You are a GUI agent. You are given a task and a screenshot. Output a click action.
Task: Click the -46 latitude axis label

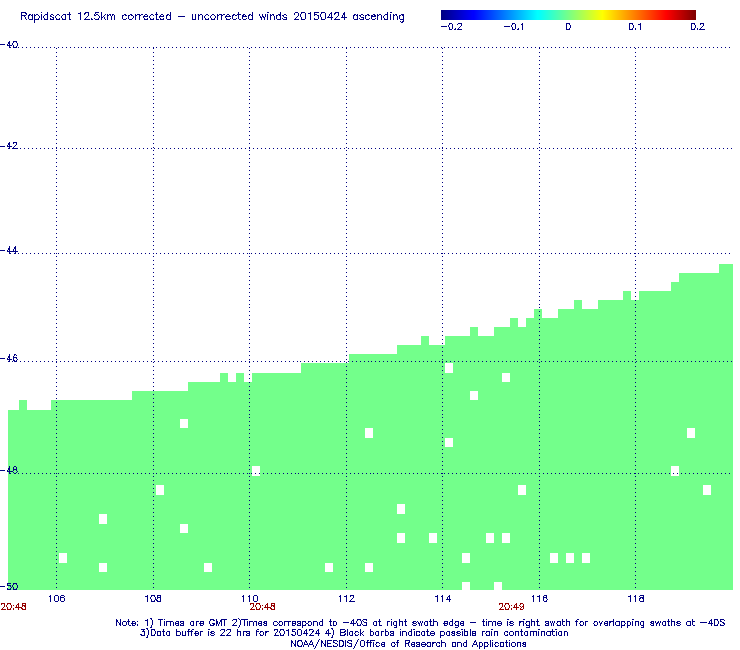[x=9, y=359]
